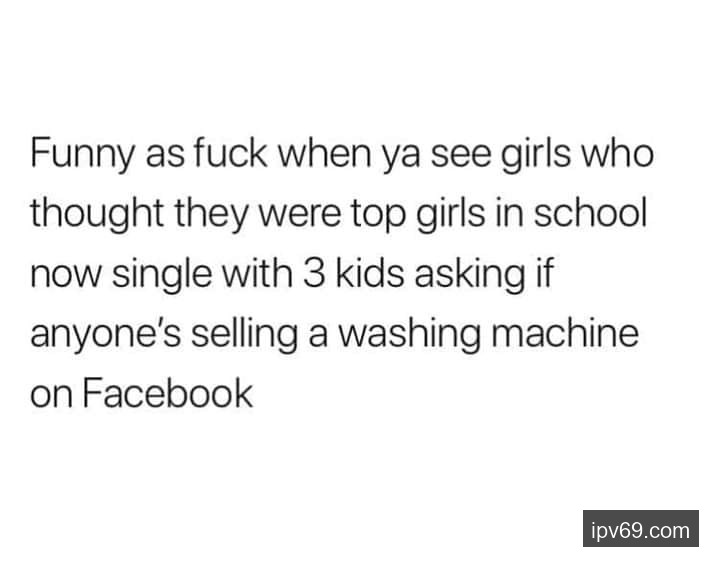Click the word "school" ending line two
720x568 pixels.
590,214
